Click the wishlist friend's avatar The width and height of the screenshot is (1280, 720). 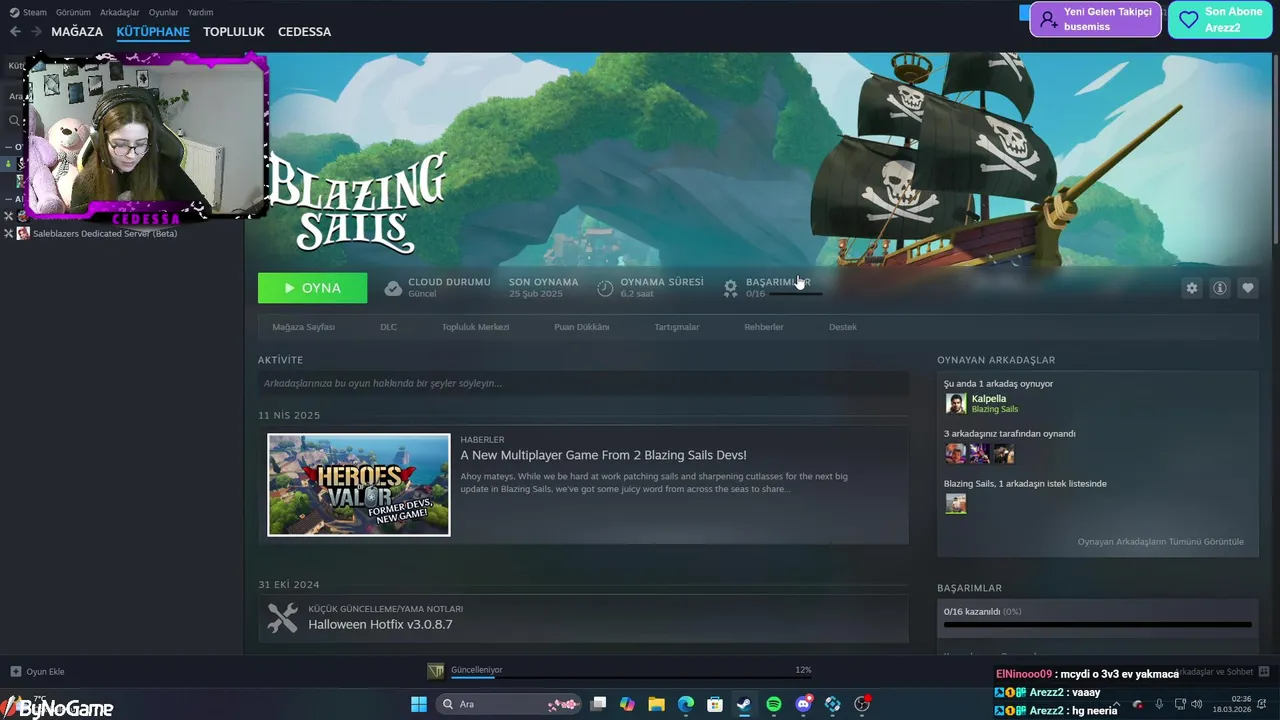tap(956, 503)
